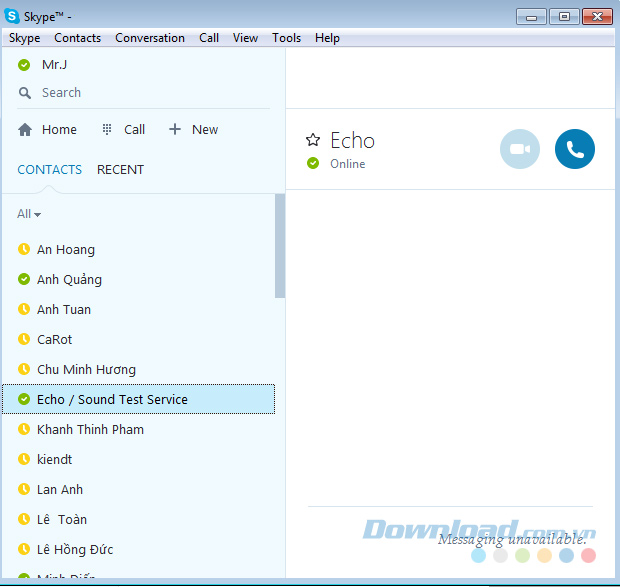Add Echo to favorites with star icon
620x587 pixels.
click(313, 140)
